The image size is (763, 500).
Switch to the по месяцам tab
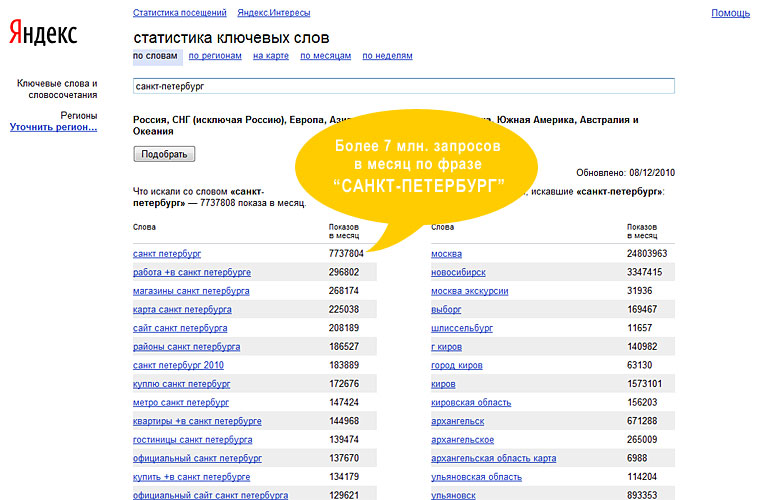(x=326, y=56)
